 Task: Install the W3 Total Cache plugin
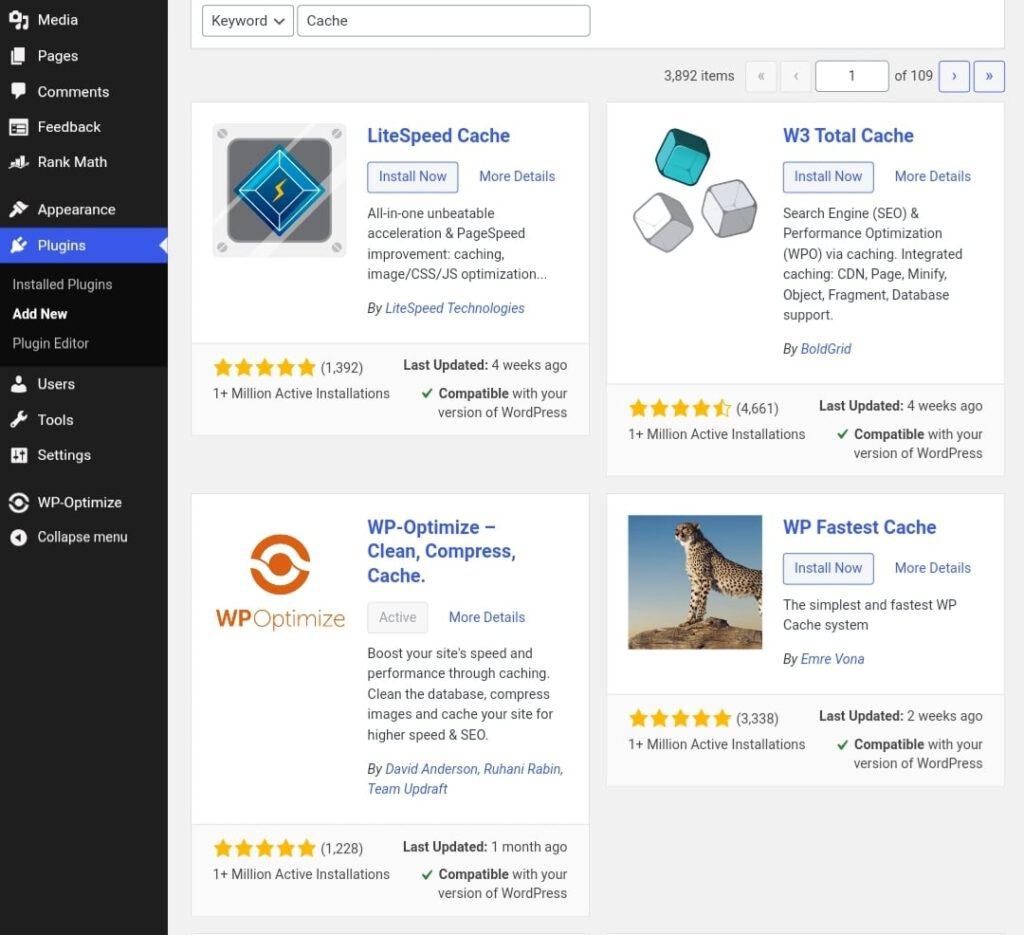tap(827, 177)
